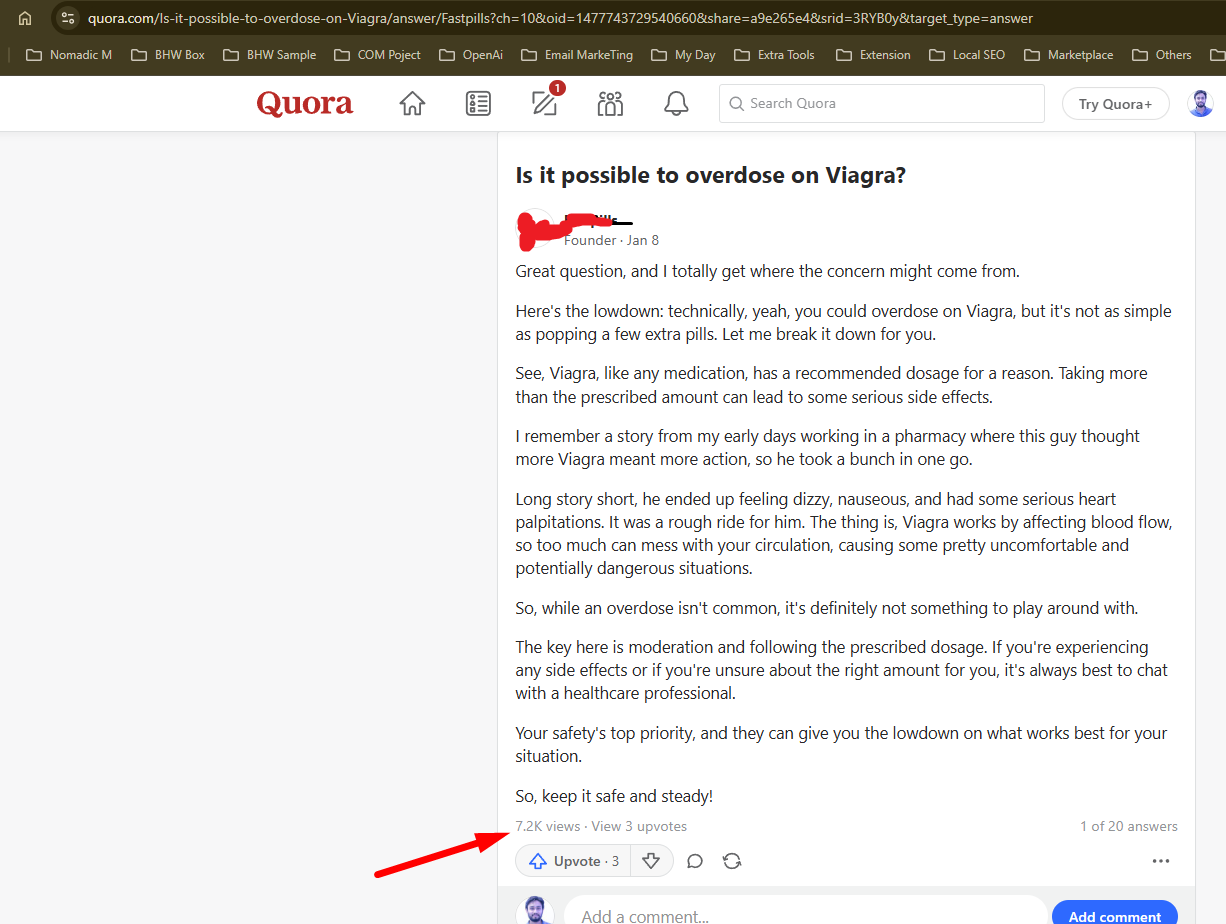Open the Marketplace bookmark folder
The width and height of the screenshot is (1226, 924).
point(1067,55)
